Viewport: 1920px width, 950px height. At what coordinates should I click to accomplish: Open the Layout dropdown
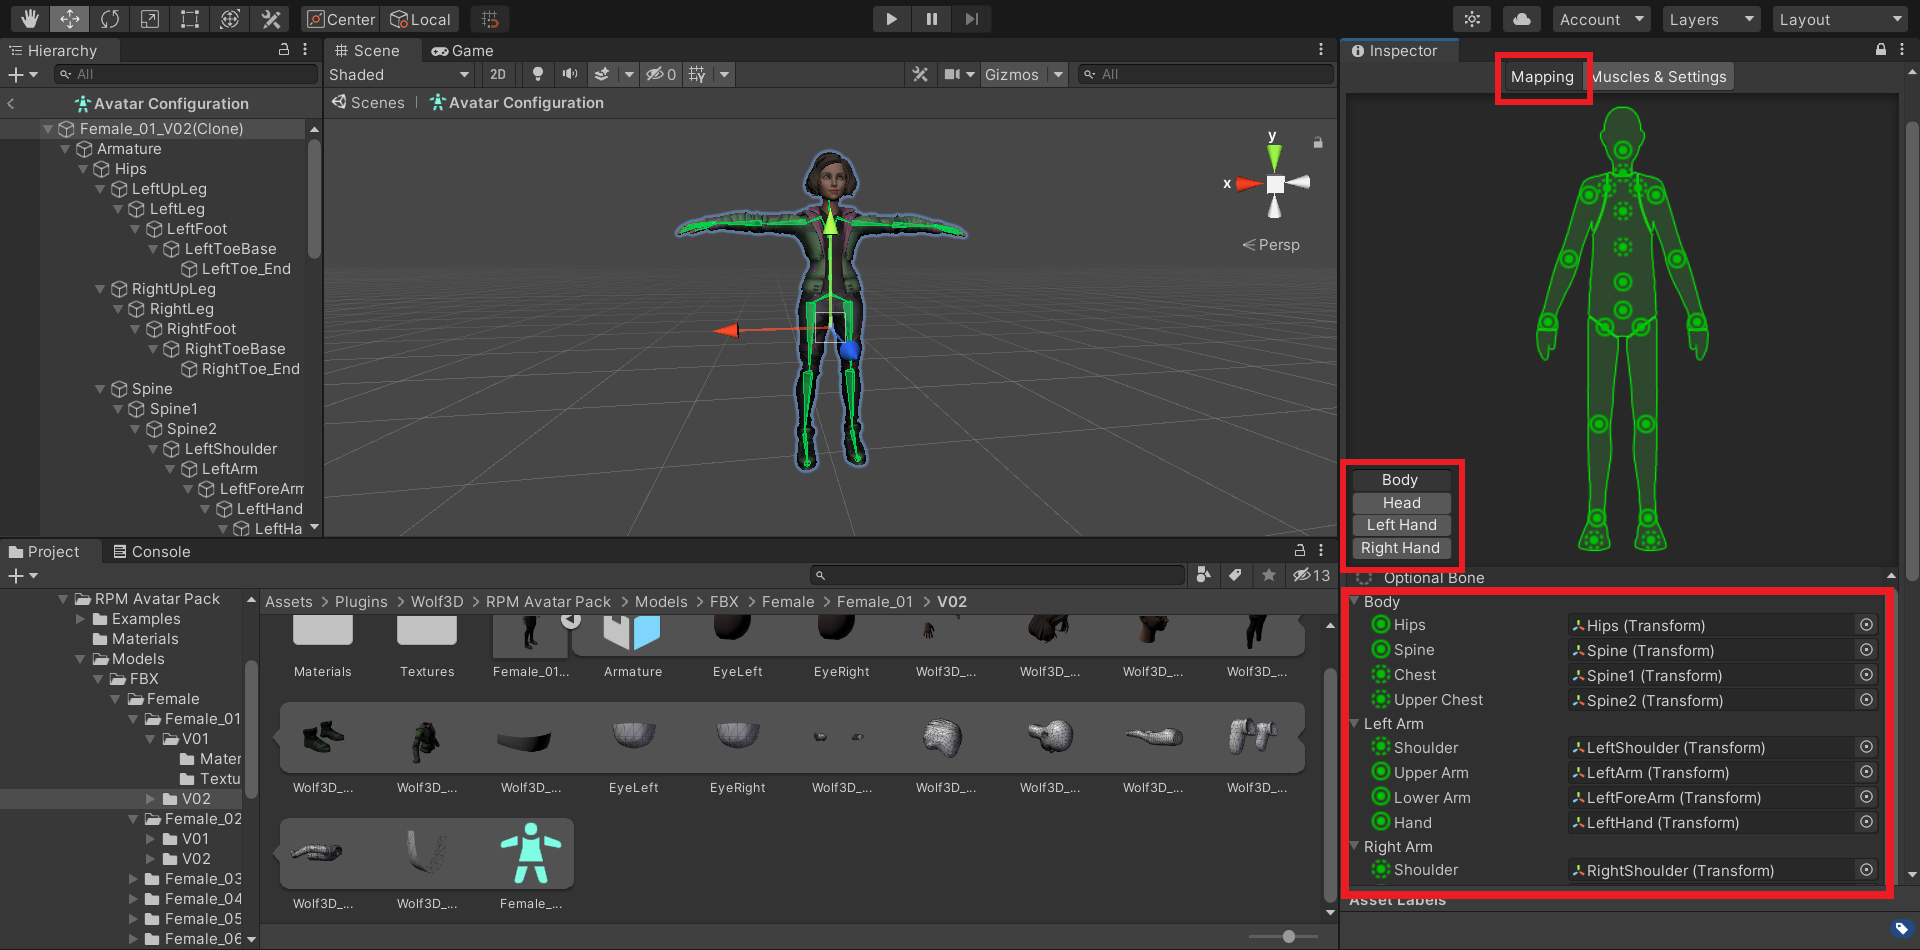[x=1840, y=19]
